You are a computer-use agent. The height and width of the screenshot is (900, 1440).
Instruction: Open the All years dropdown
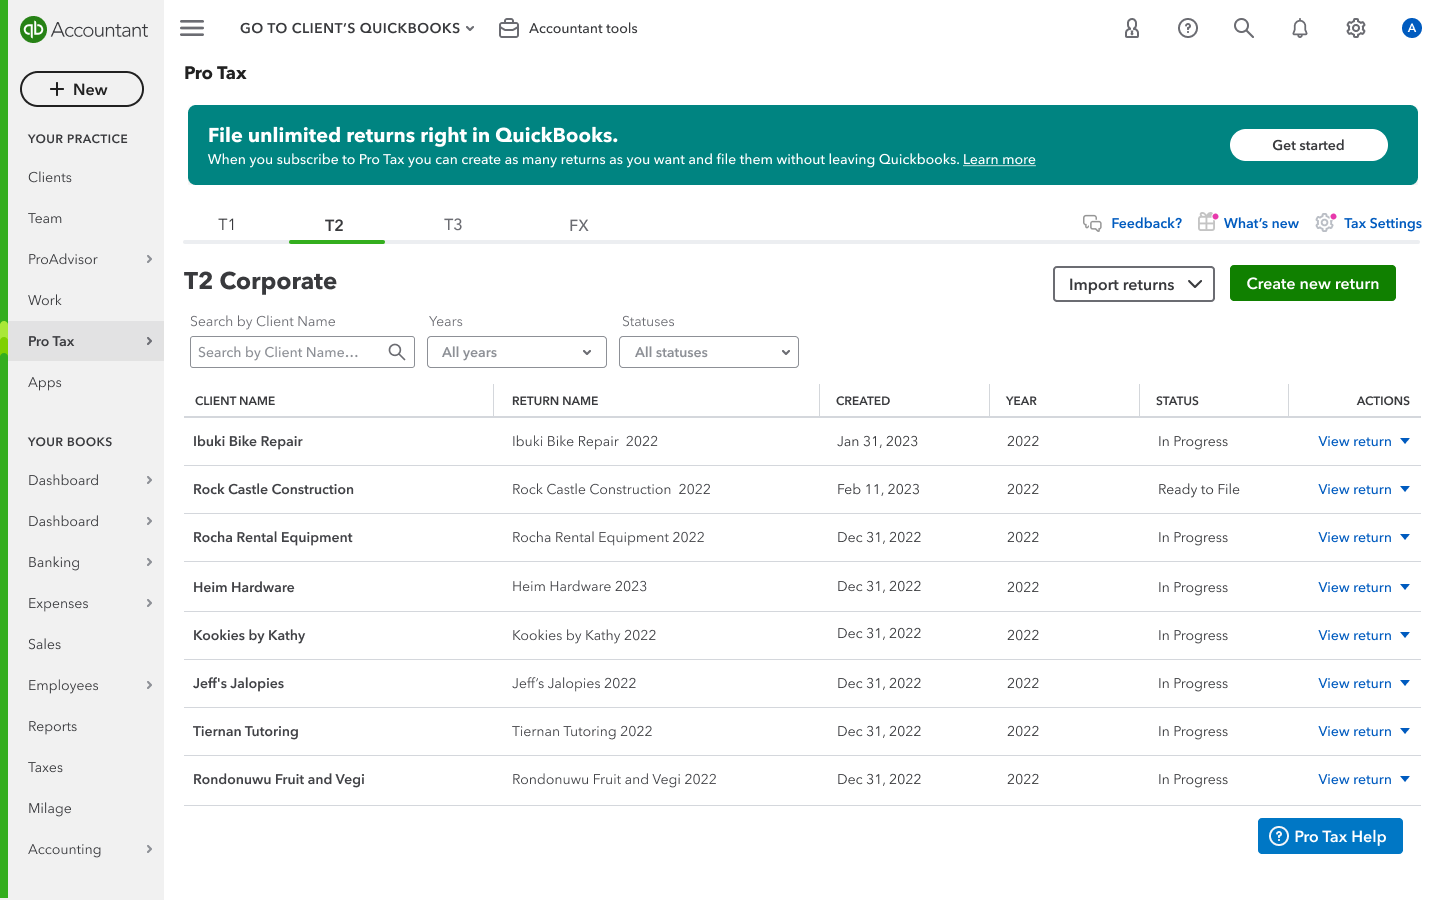[x=517, y=352]
